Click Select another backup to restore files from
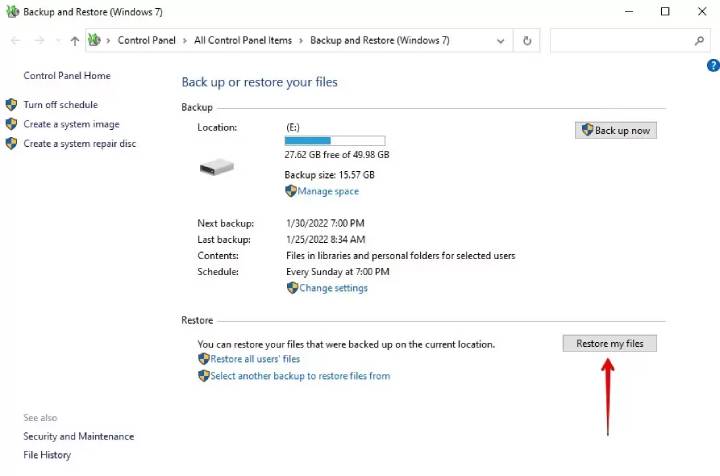Screen dimensions: 720x476 pos(300,376)
